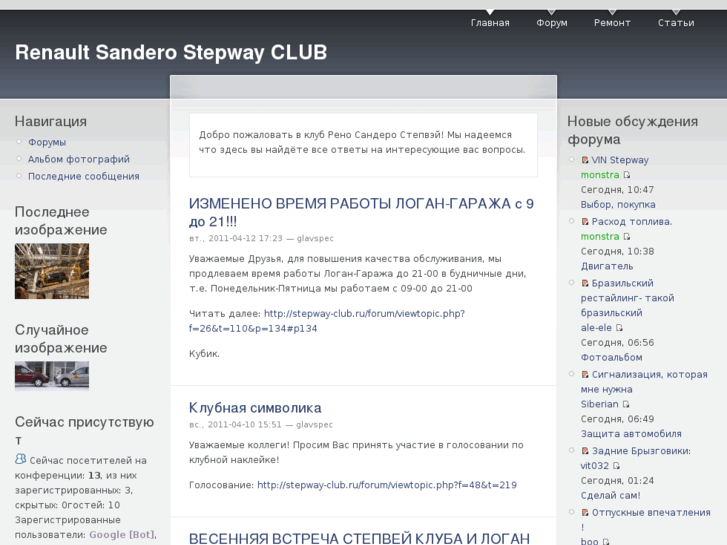The width and height of the screenshot is (727, 545).
Task: Open the random image thumbnail of two cars
Action: click(52, 376)
